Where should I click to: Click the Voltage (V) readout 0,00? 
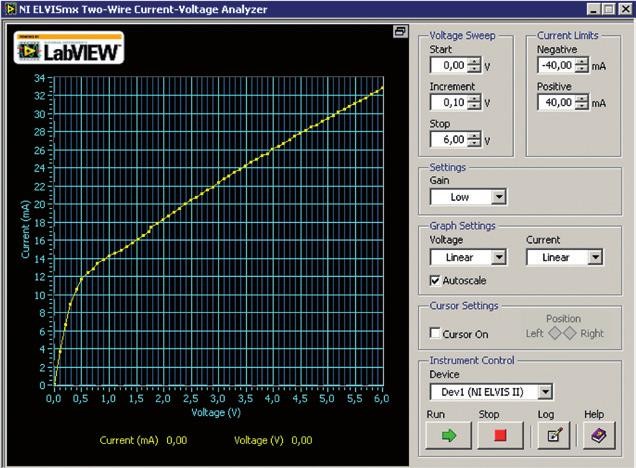[302, 440]
